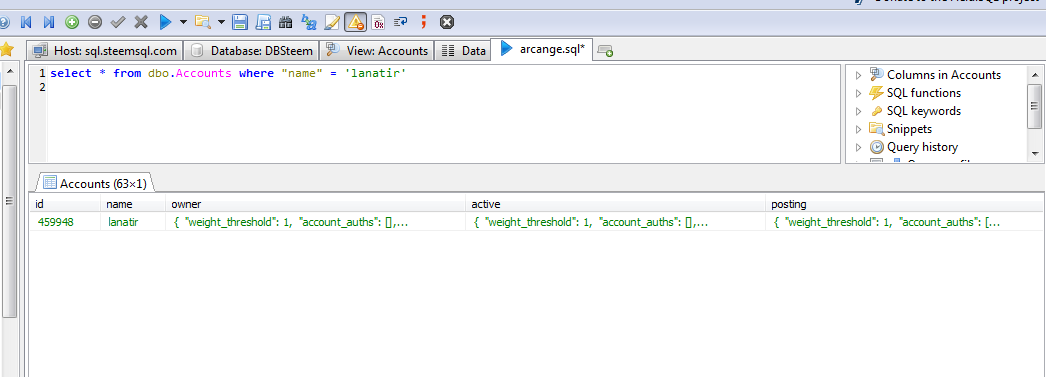Switch to View: Accounts tab

tap(377, 50)
